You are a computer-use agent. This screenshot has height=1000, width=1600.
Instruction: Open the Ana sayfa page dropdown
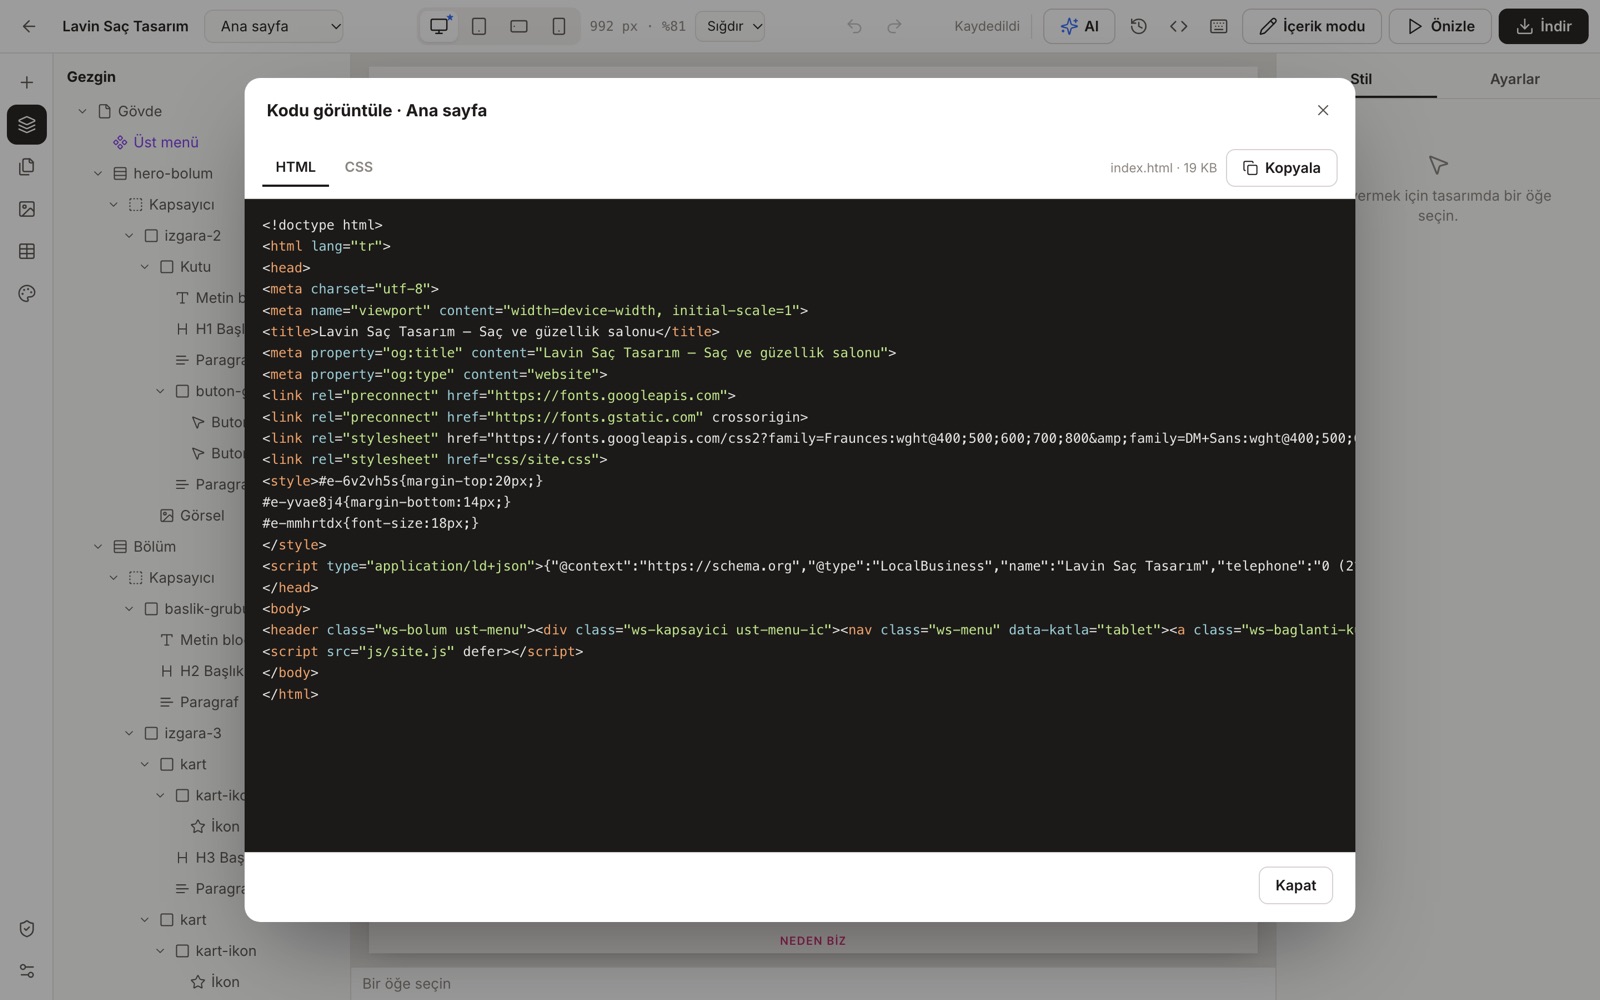[x=274, y=26]
